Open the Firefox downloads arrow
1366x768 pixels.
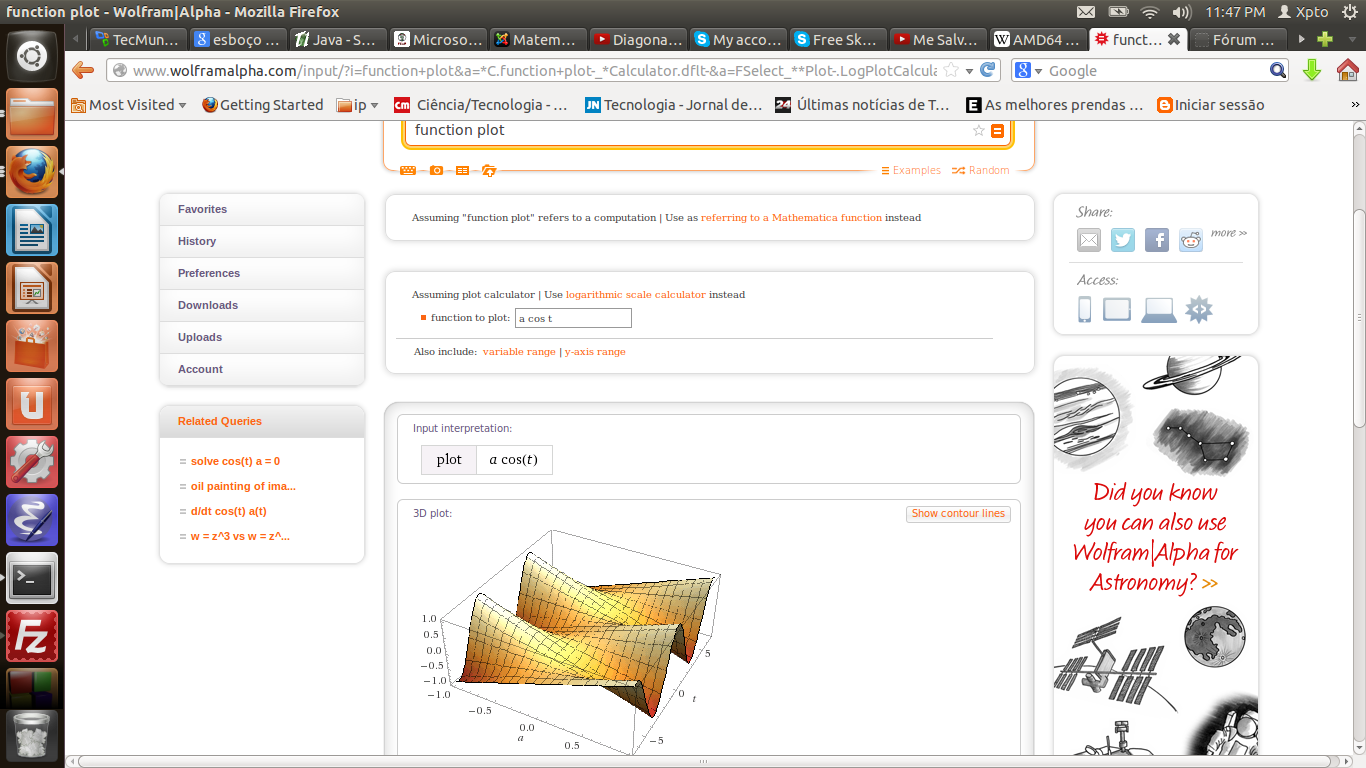1312,70
